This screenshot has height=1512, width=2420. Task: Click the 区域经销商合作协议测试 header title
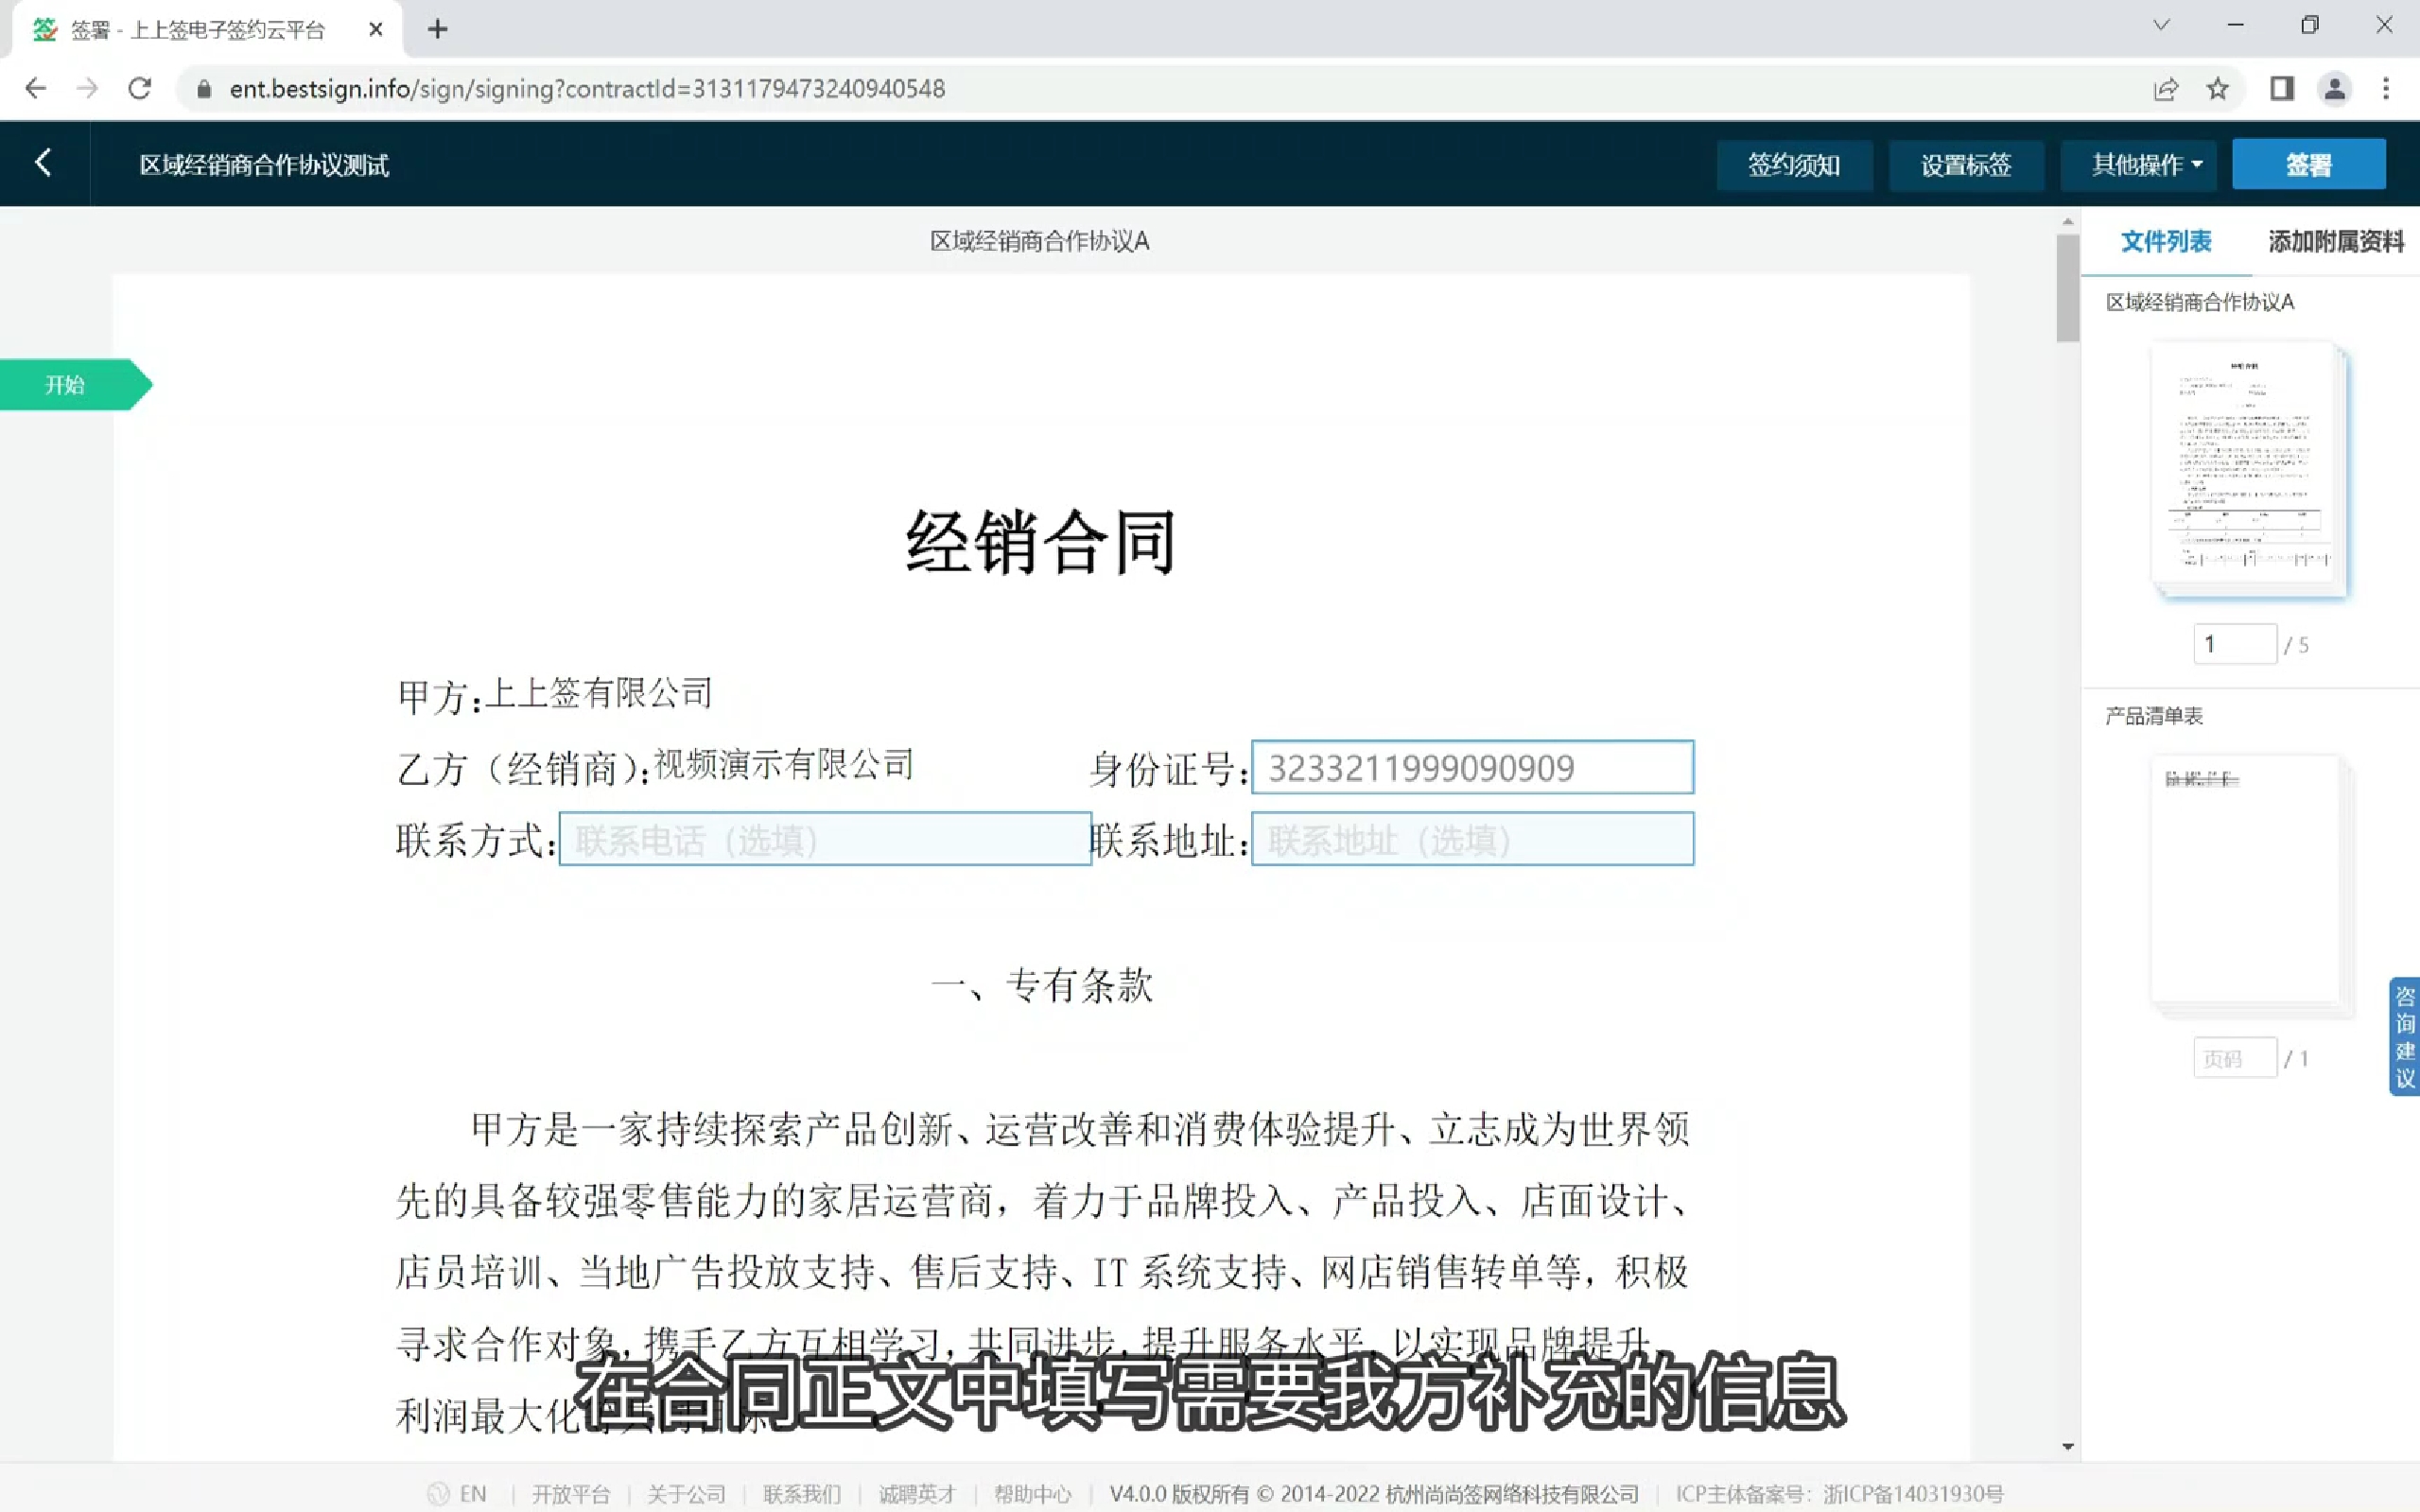click(x=264, y=165)
